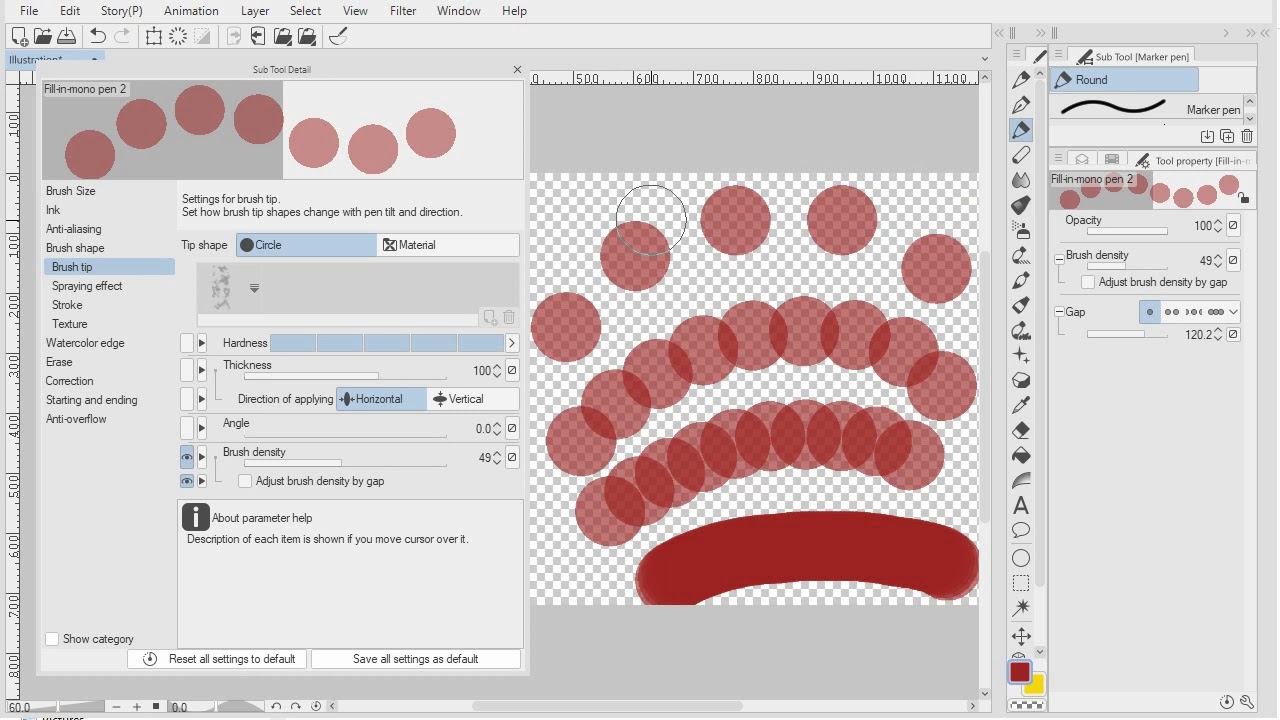The height and width of the screenshot is (720, 1280).
Task: Select the auto select magic wand tool
Action: (1021, 608)
